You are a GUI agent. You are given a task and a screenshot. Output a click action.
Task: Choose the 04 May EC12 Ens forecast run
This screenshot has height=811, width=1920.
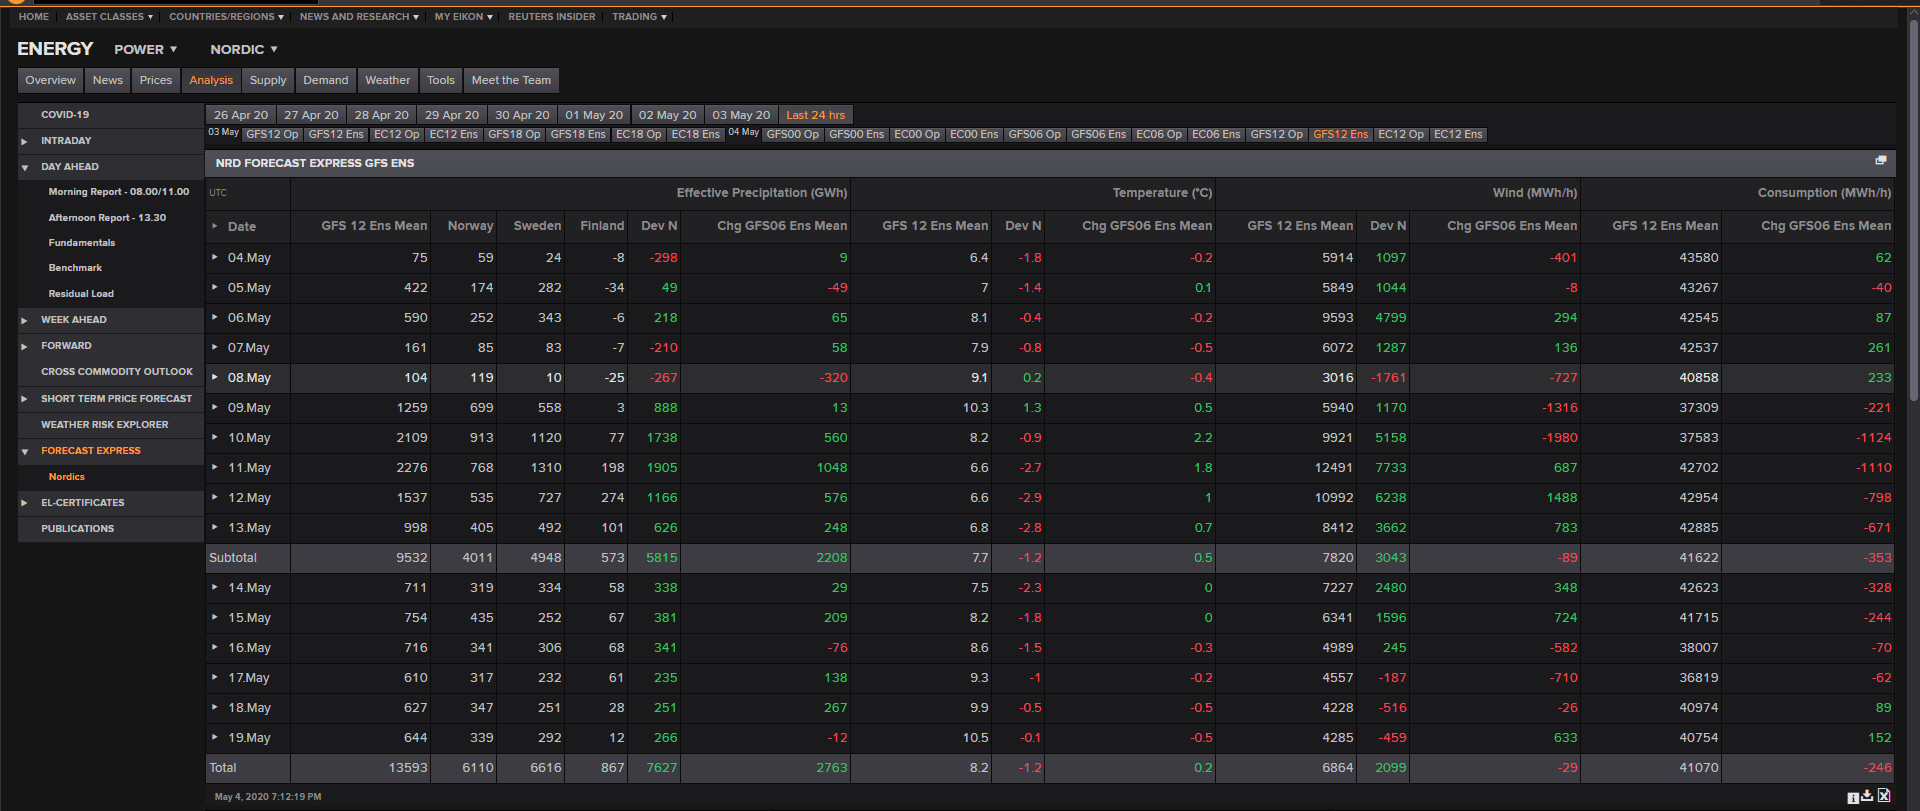click(x=1457, y=134)
